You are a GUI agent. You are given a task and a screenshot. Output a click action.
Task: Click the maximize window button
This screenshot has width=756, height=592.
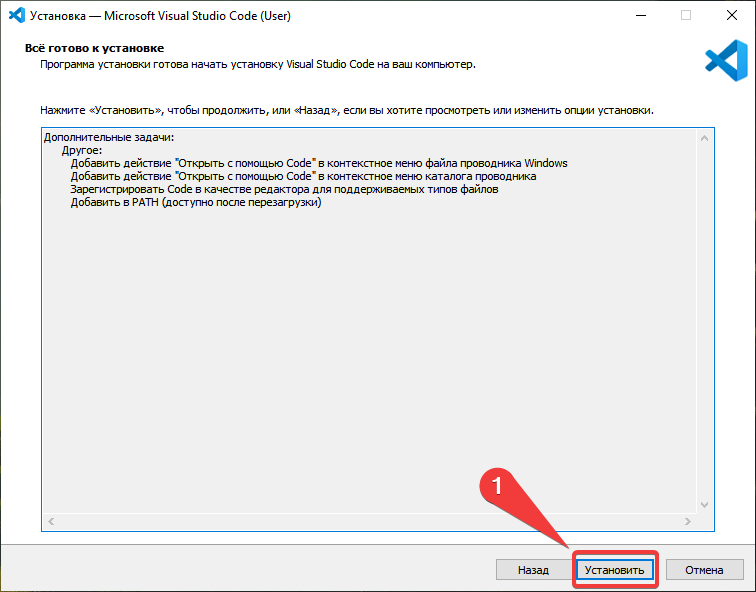[686, 15]
